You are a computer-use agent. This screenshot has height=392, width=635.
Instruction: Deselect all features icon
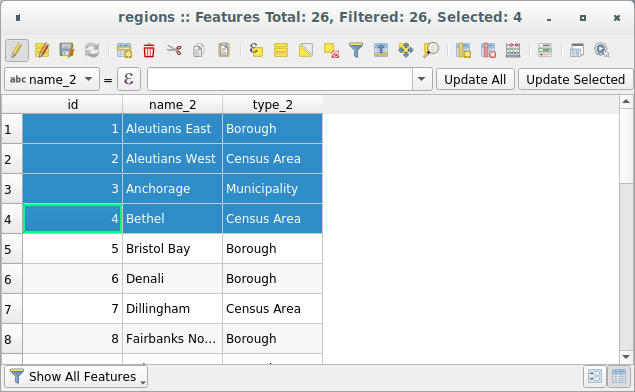pyautogui.click(x=331, y=51)
